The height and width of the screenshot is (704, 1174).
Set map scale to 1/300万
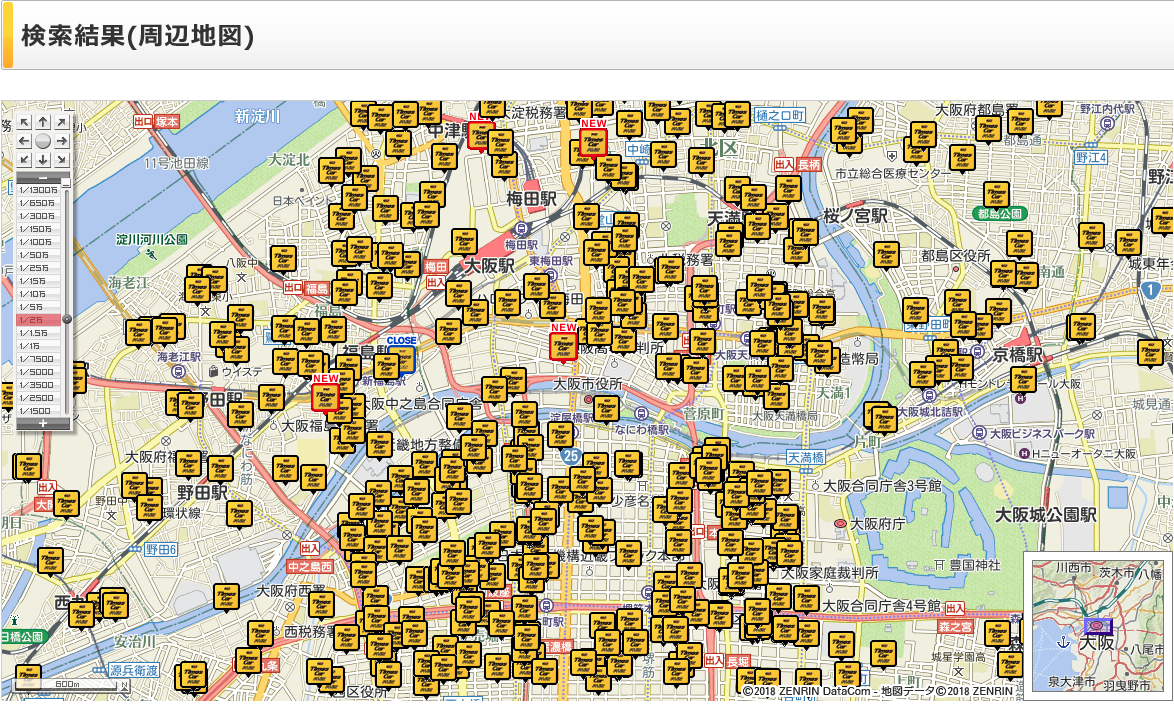click(x=38, y=216)
